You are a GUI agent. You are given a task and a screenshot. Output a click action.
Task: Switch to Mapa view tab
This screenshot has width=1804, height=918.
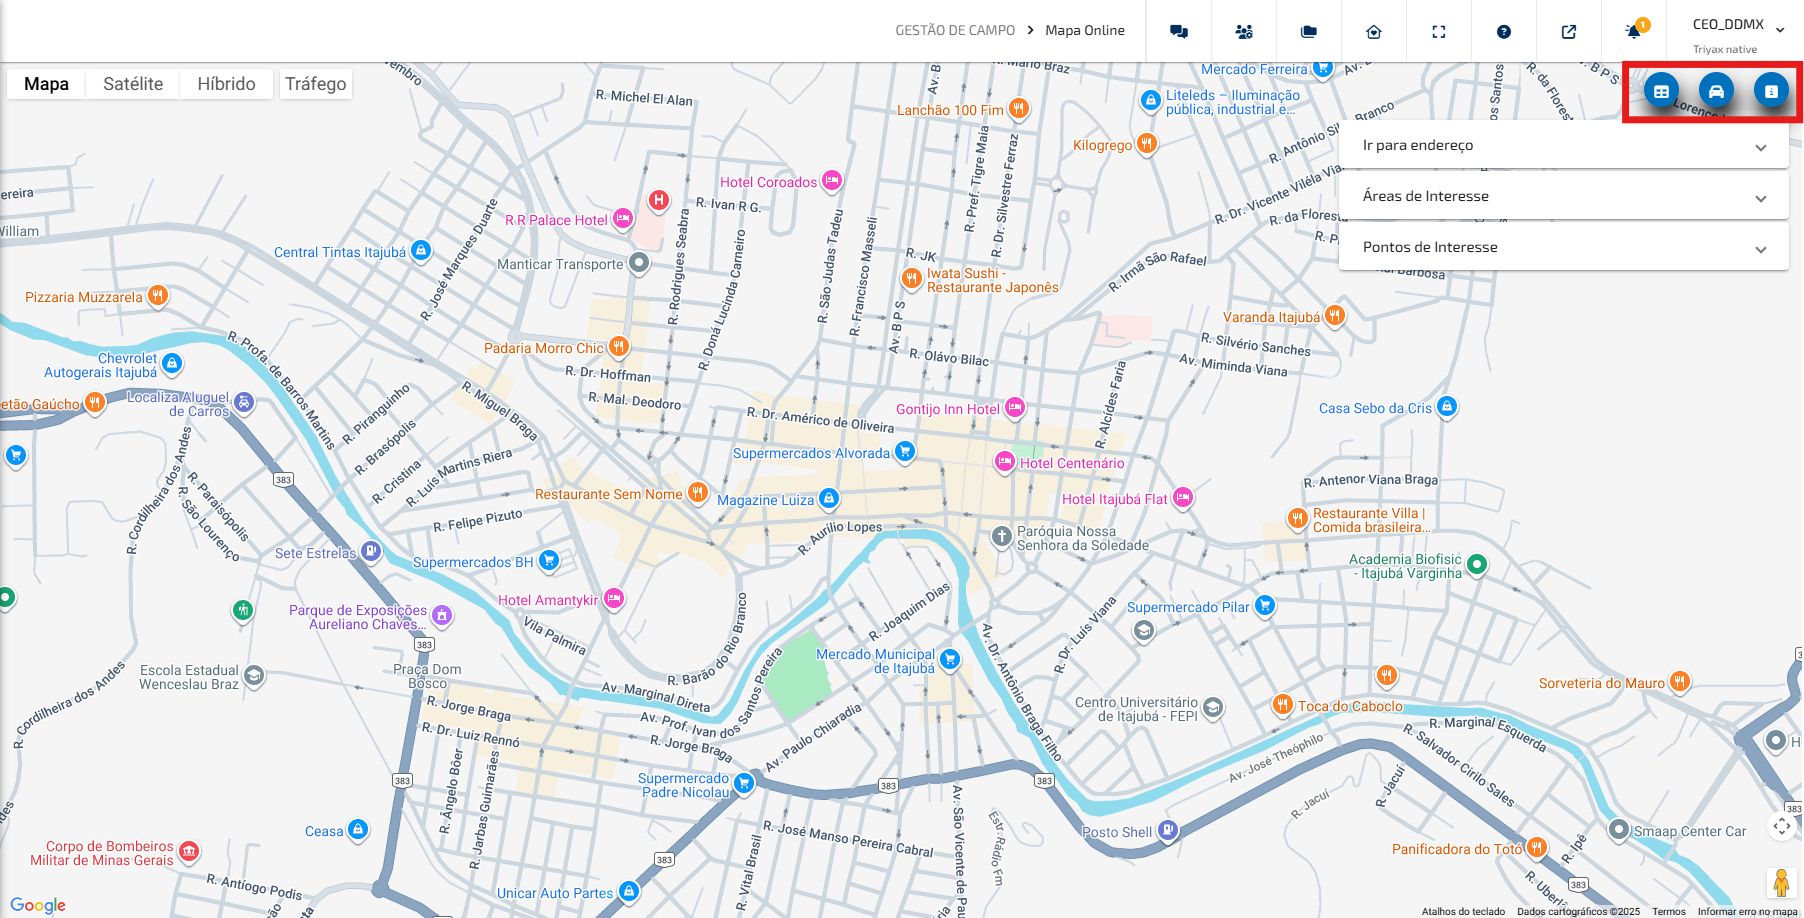click(46, 84)
